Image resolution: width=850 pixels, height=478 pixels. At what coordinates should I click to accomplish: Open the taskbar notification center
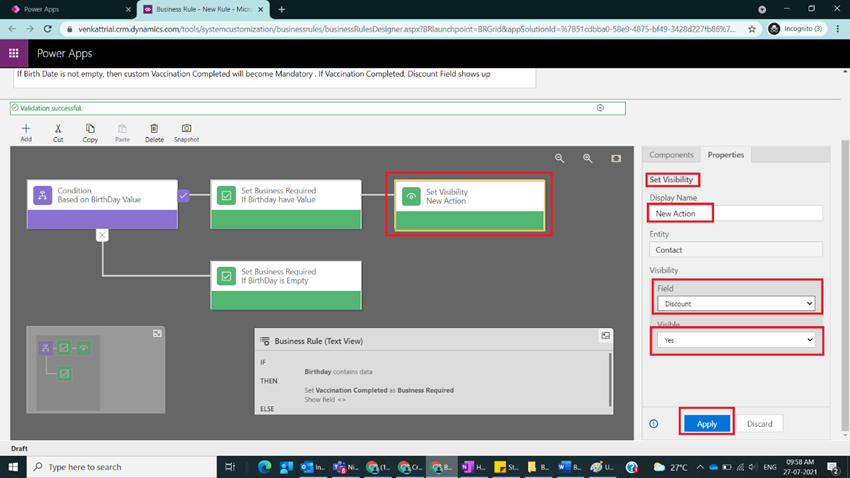click(x=833, y=467)
